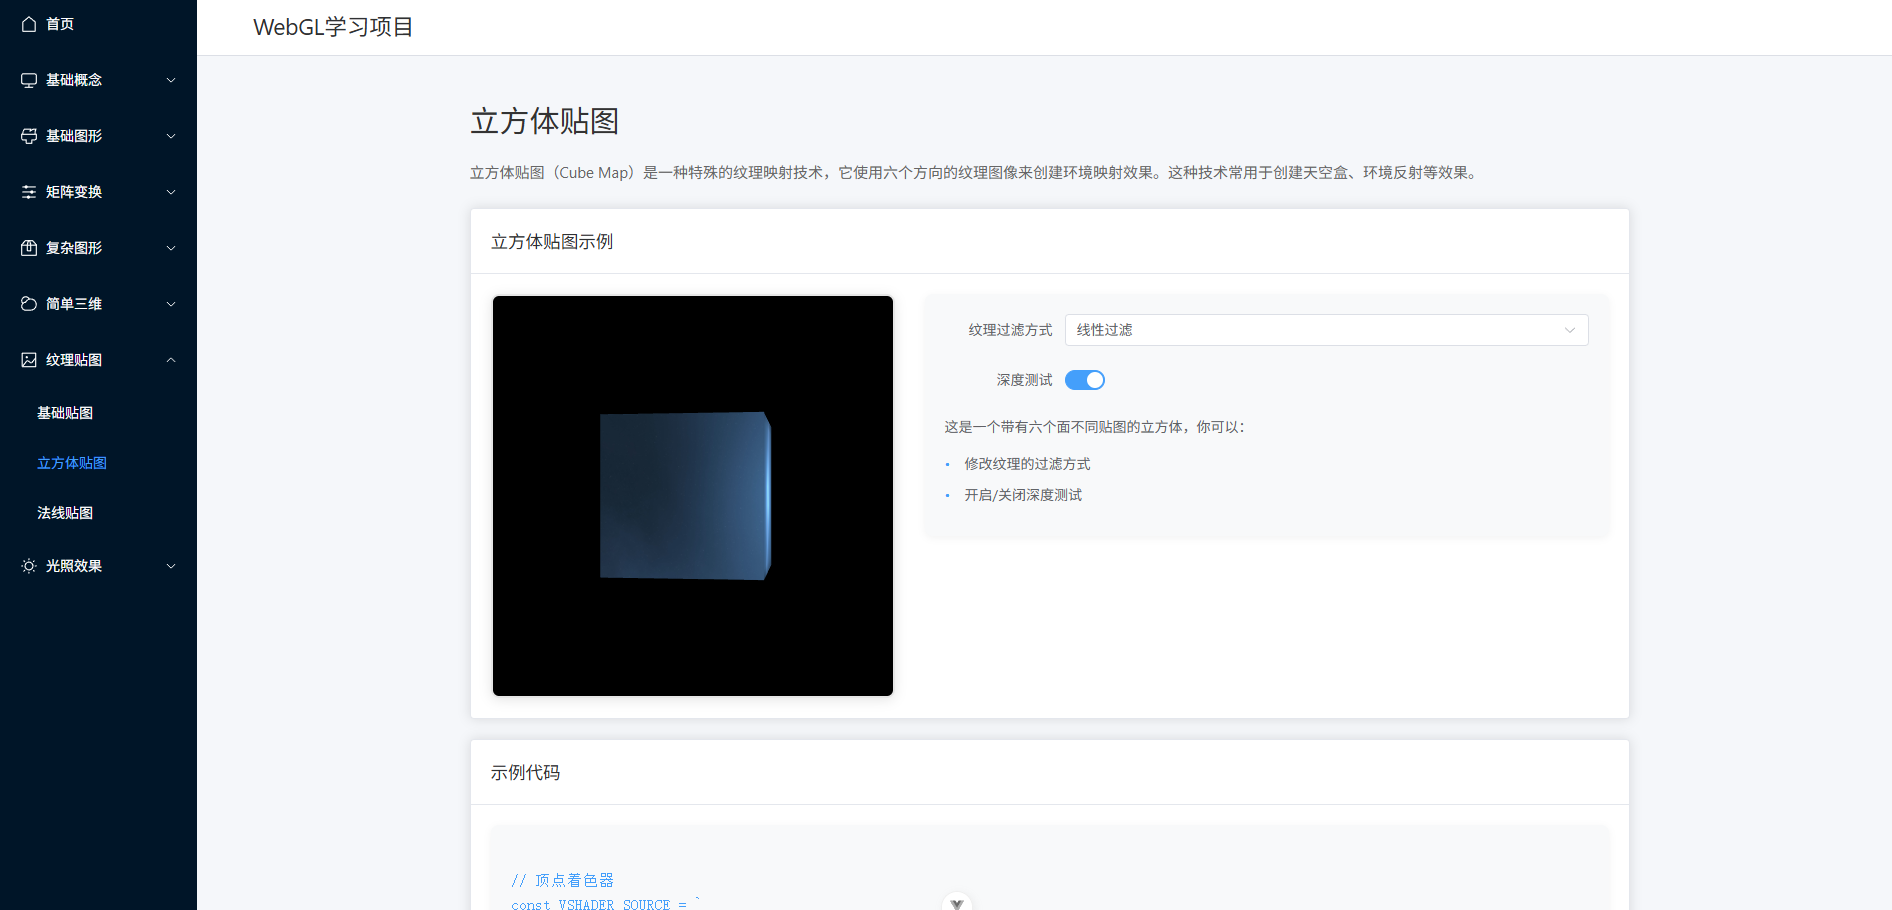Expand the 光照效果 submenu chevron
This screenshot has height=910, width=1892.
pyautogui.click(x=171, y=566)
